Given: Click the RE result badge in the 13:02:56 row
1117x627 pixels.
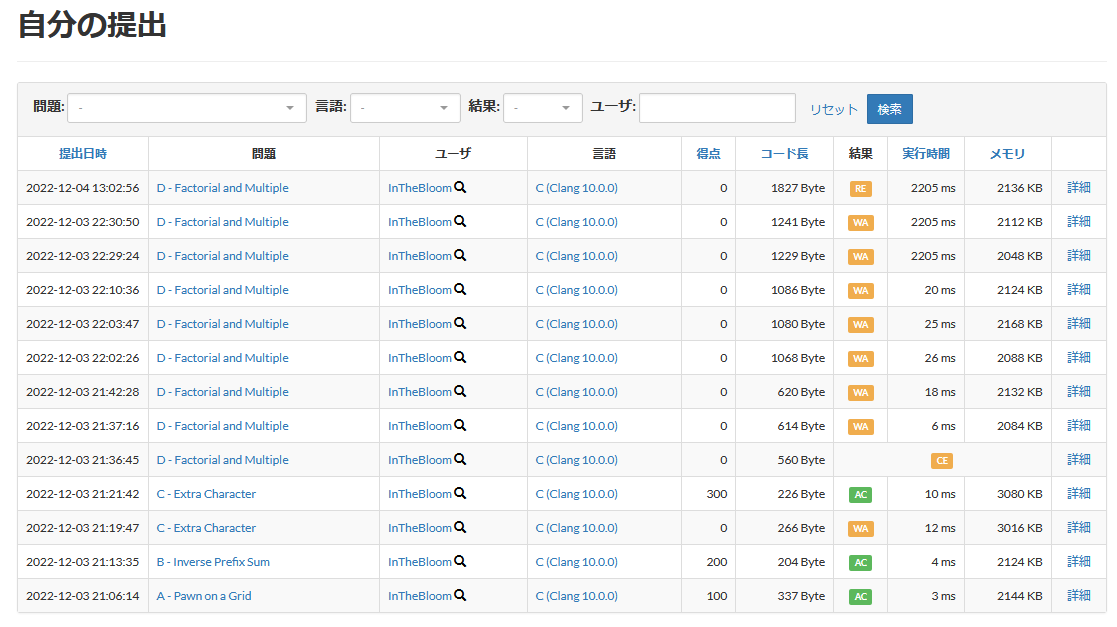Looking at the screenshot, I should pyautogui.click(x=861, y=189).
